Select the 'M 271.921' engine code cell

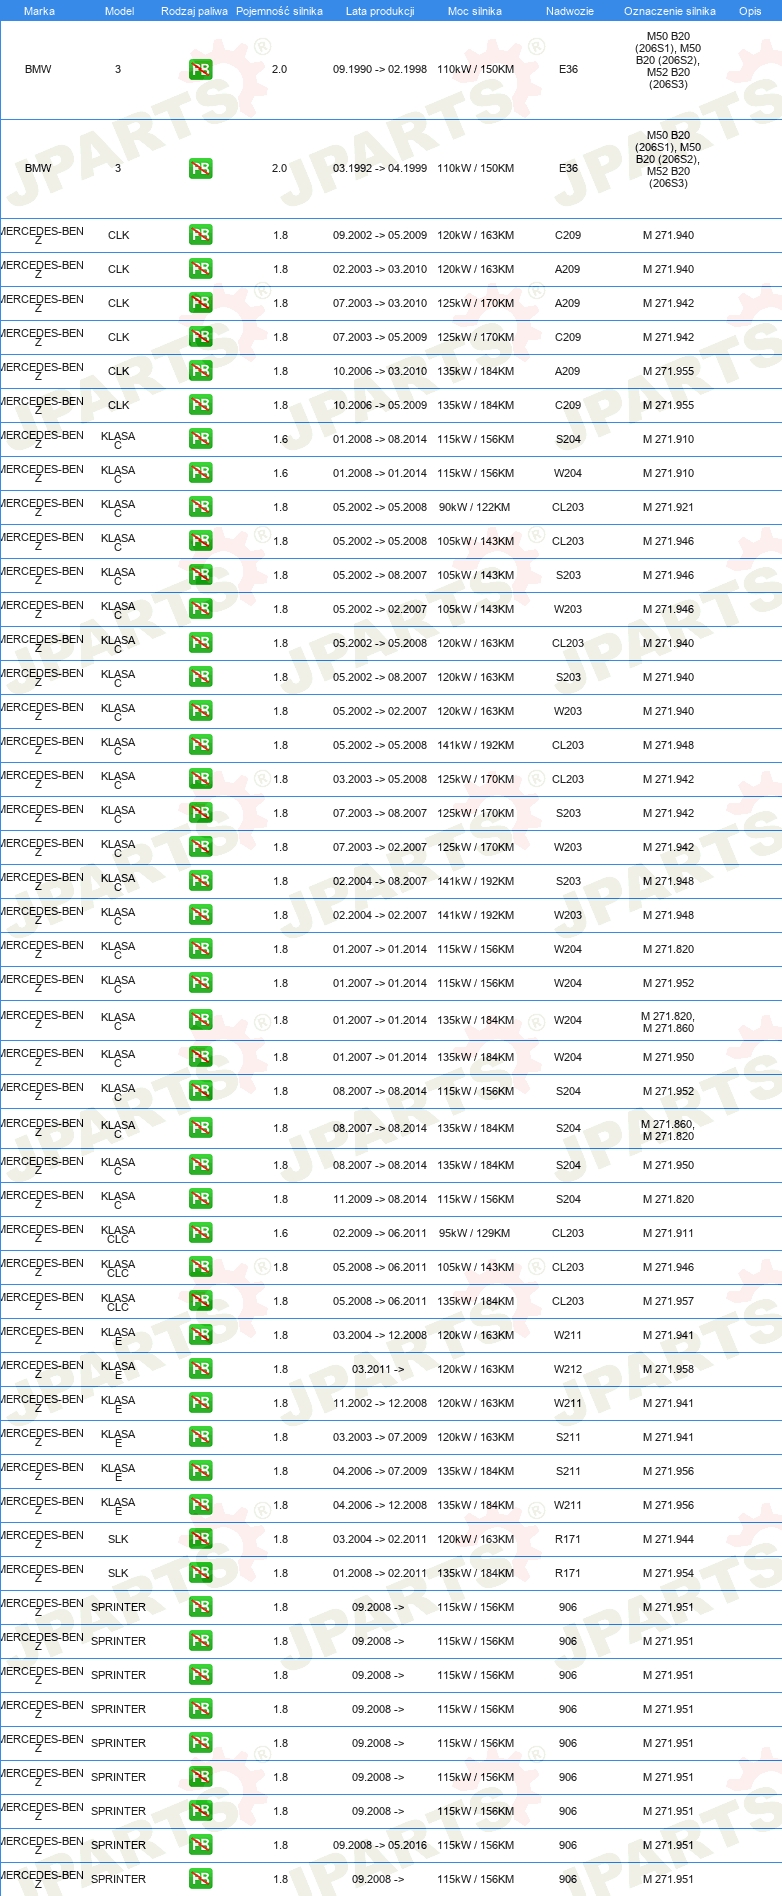tap(668, 507)
